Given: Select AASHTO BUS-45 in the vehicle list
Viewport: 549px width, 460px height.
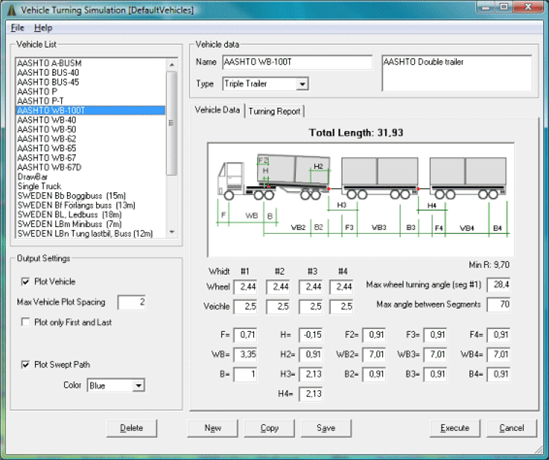Looking at the screenshot, I should pyautogui.click(x=91, y=82).
